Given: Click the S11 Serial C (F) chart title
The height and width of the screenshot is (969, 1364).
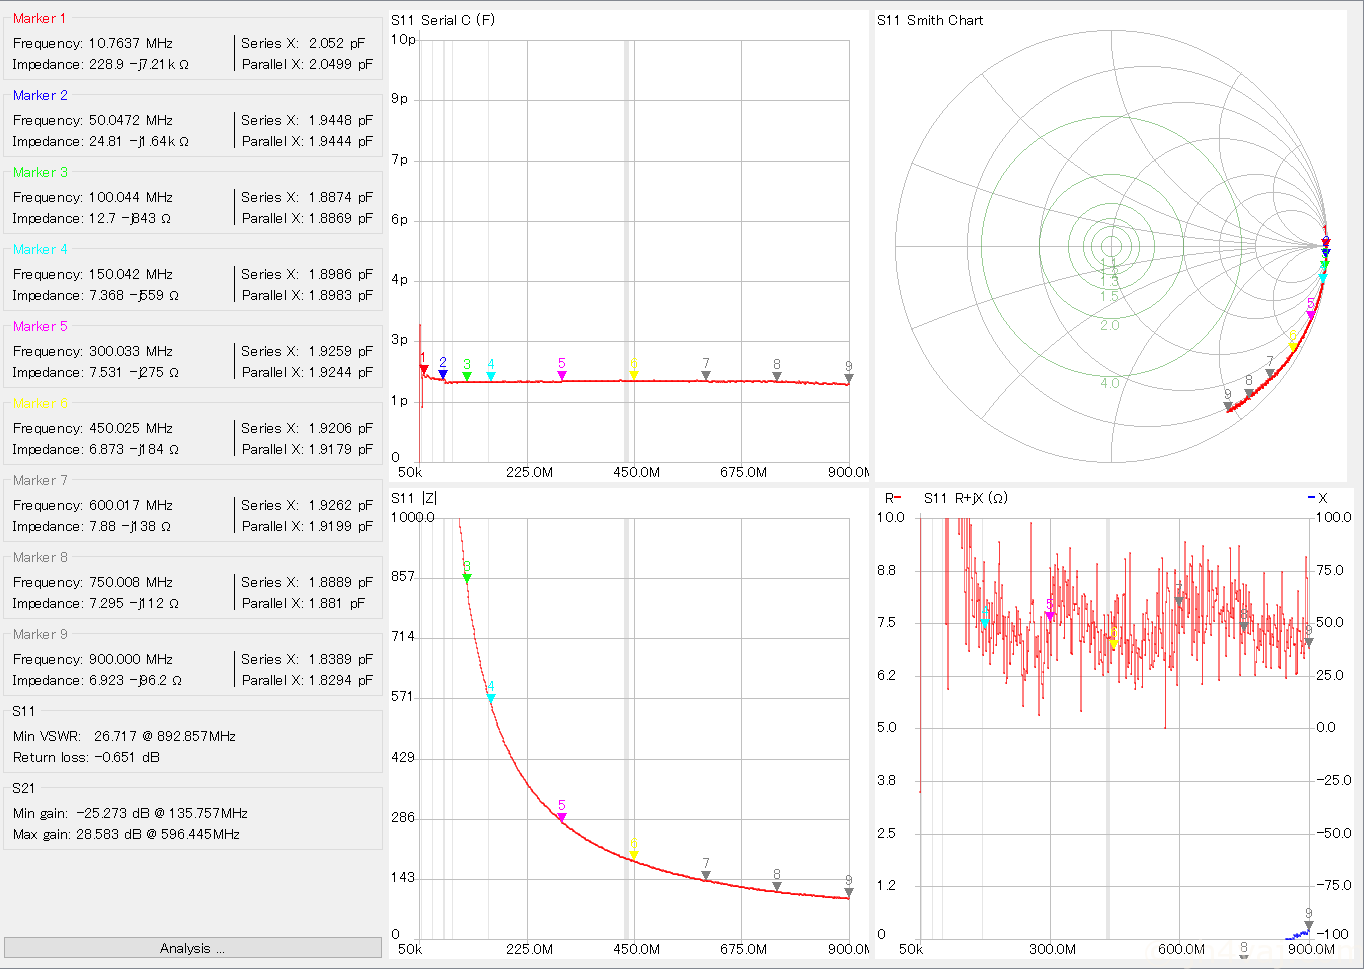Looking at the screenshot, I should (443, 20).
